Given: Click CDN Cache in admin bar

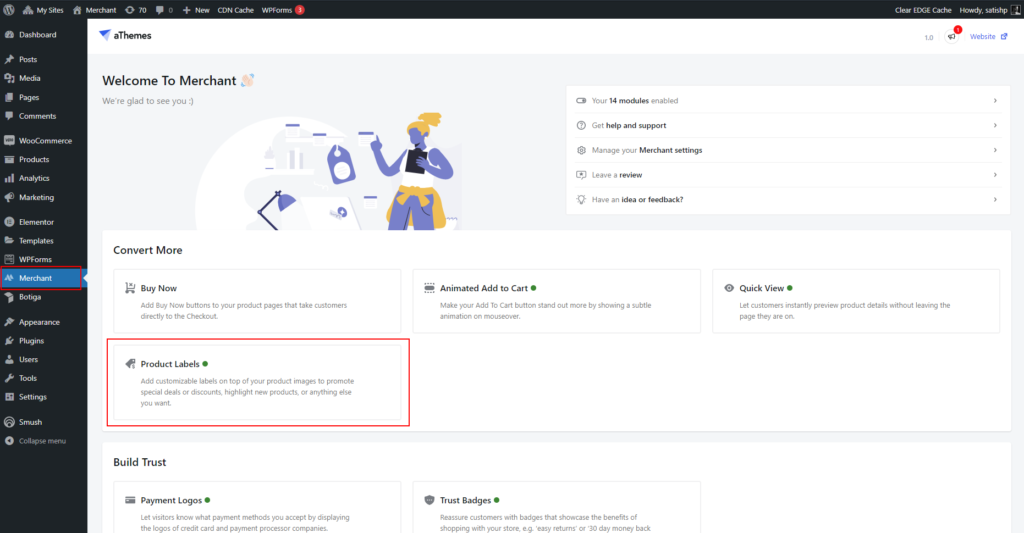Looking at the screenshot, I should point(235,10).
